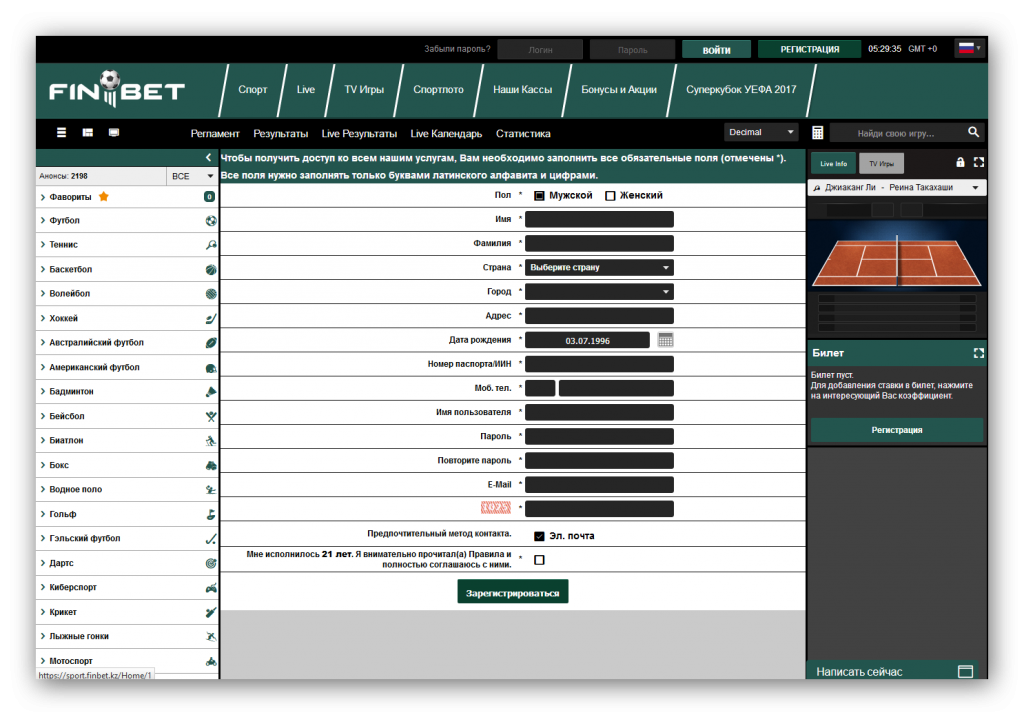Open the birth date calendar icon
Screen dimensions: 1024x715
(665, 340)
